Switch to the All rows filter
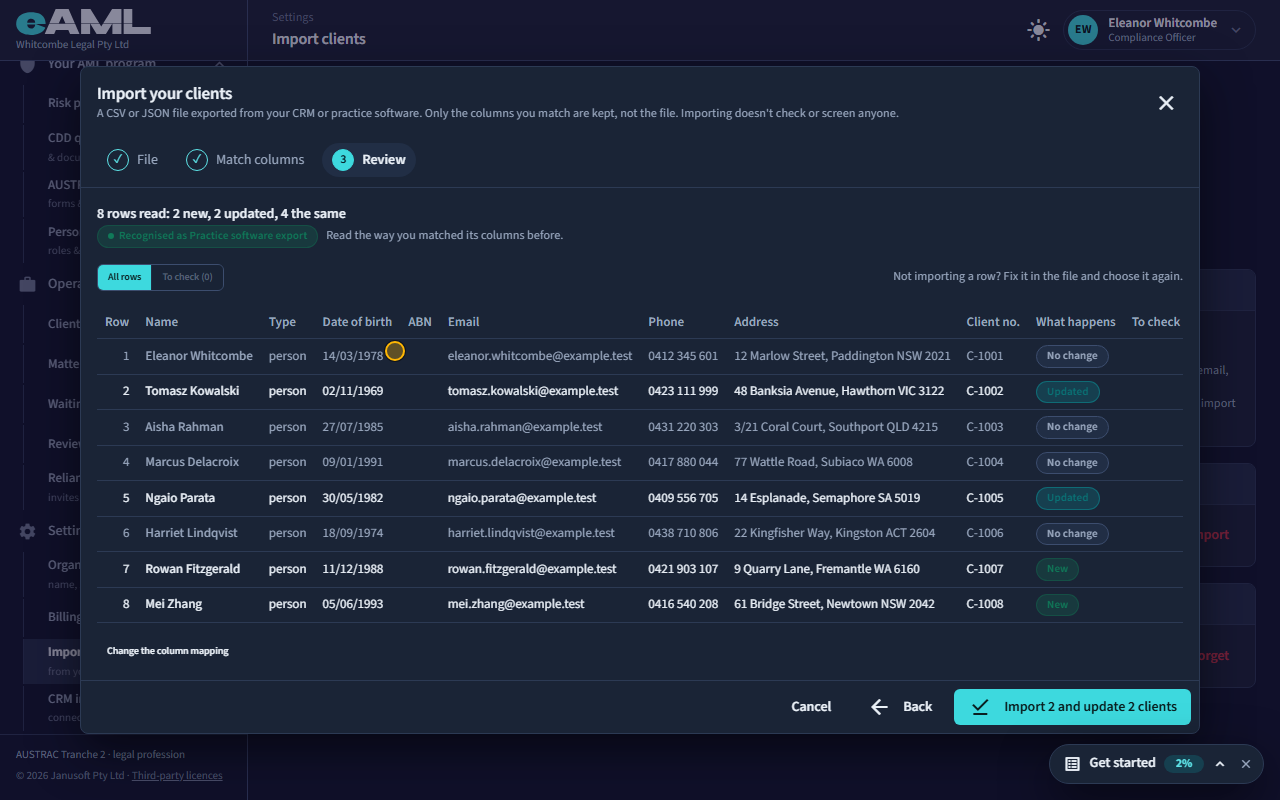Screen dimensions: 1280x800 [125, 277]
